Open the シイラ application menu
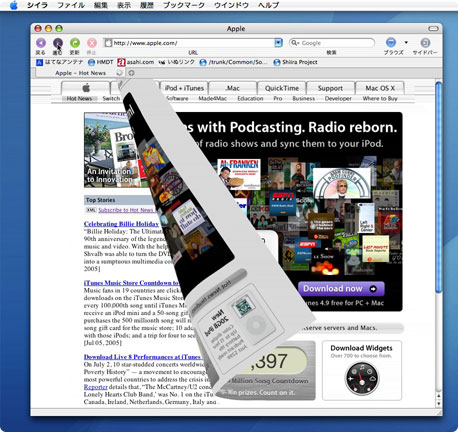458x432 pixels. [37, 5]
